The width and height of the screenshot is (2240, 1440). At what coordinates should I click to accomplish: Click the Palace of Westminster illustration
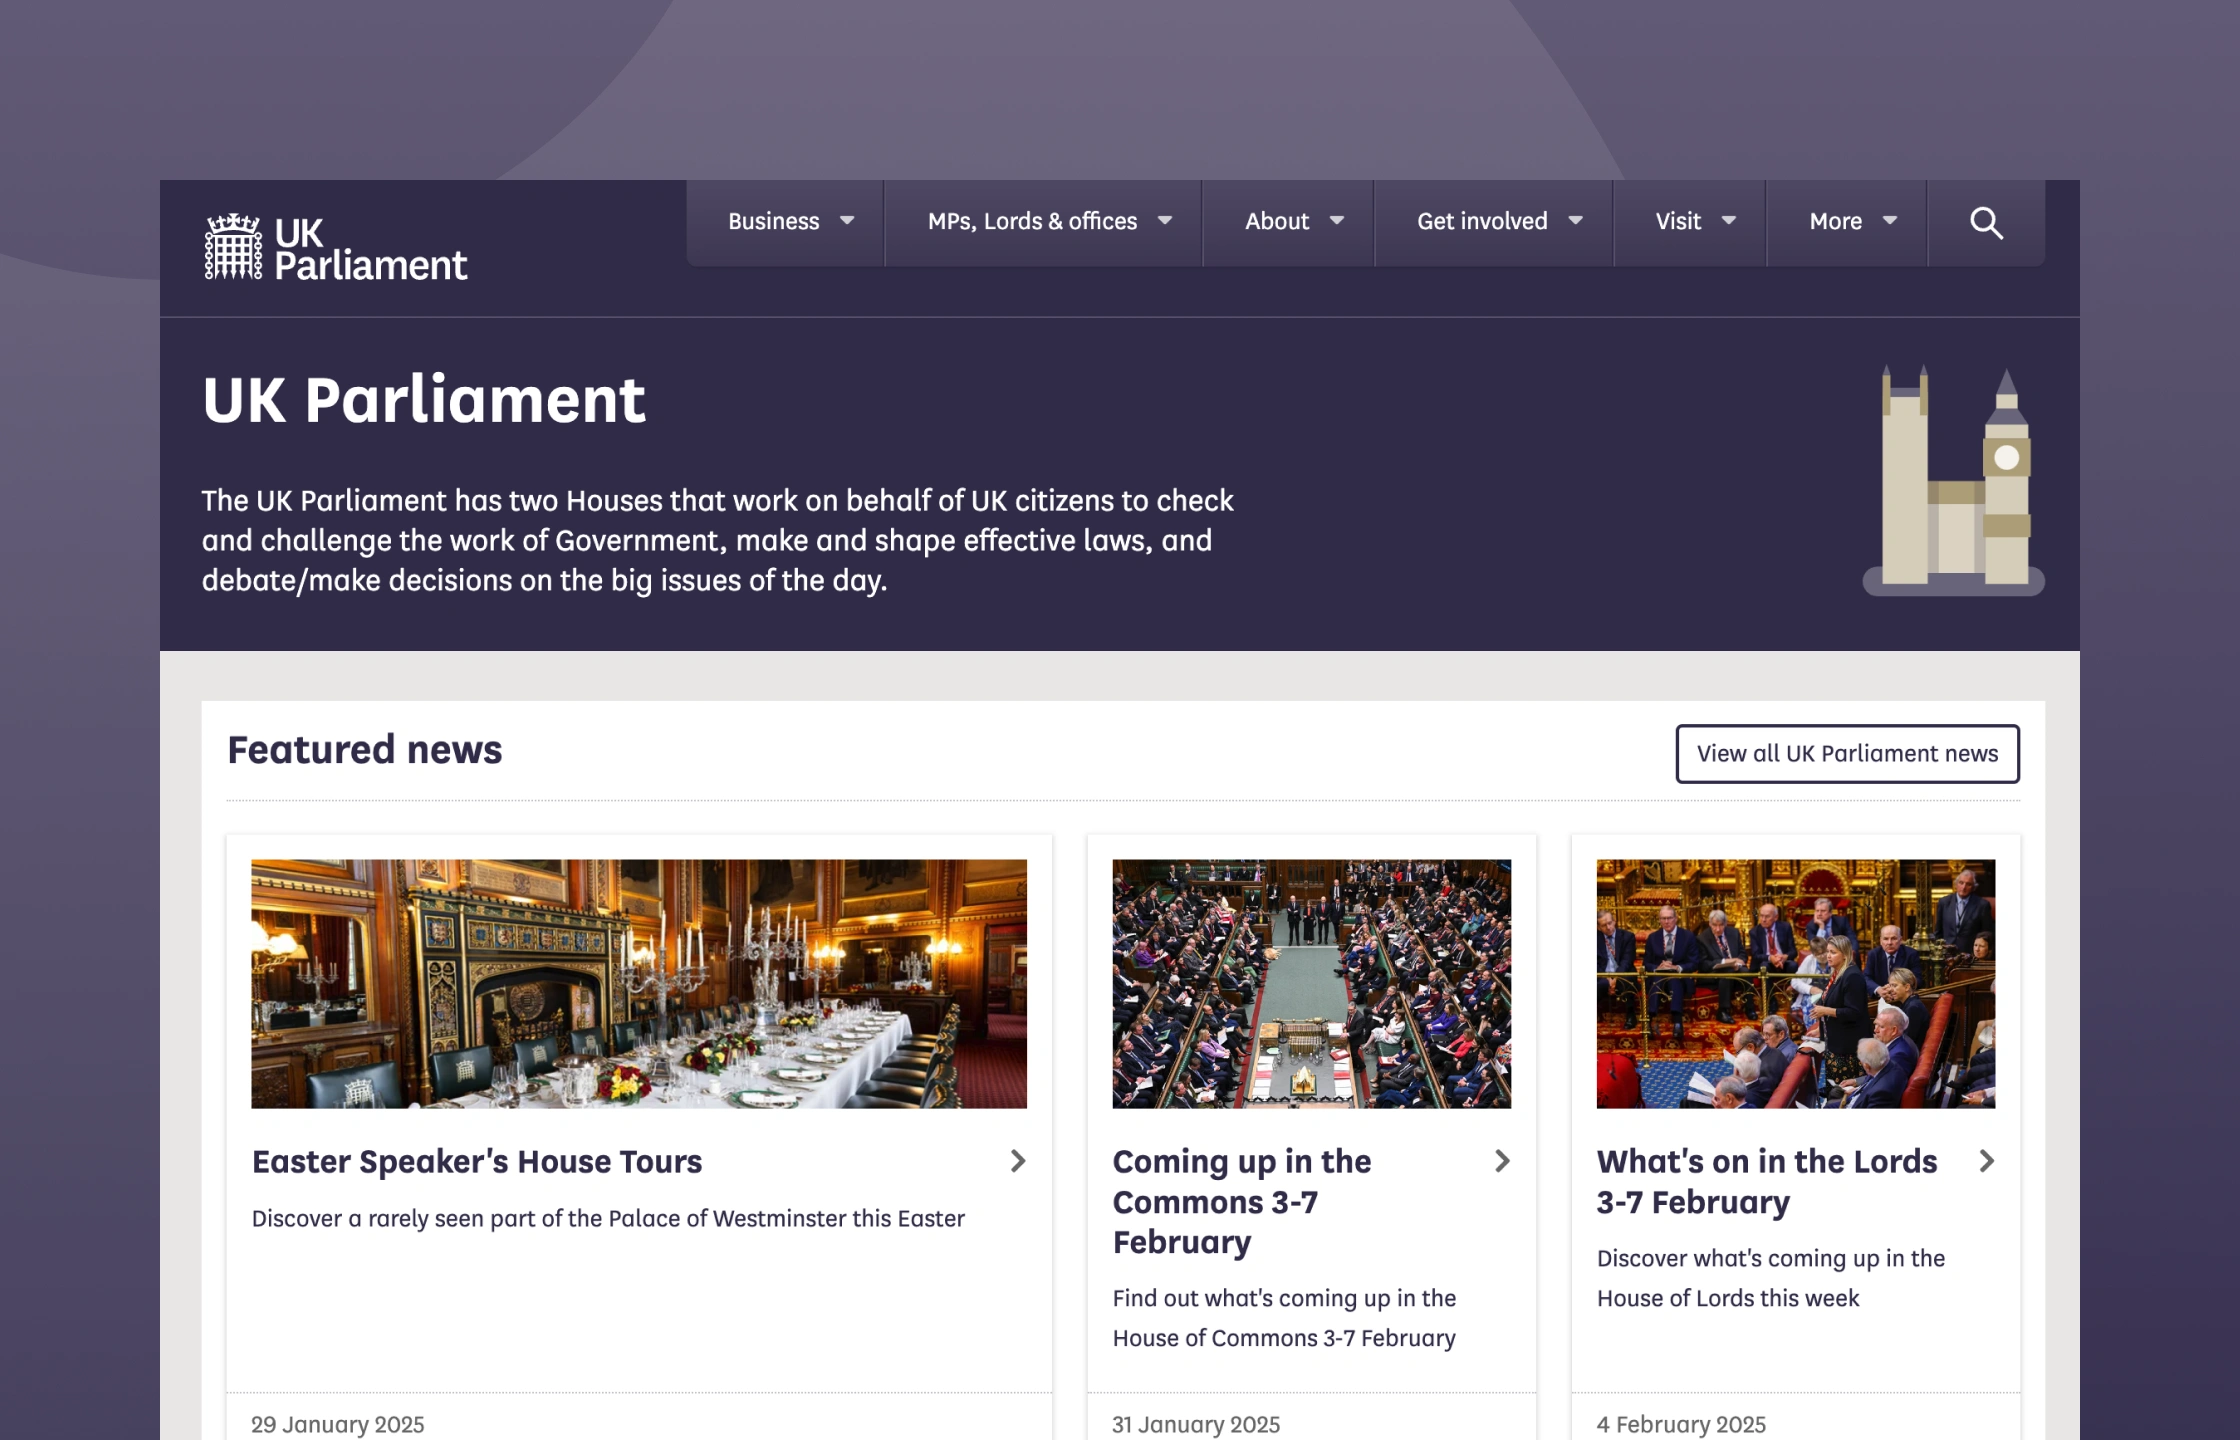pos(1953,480)
